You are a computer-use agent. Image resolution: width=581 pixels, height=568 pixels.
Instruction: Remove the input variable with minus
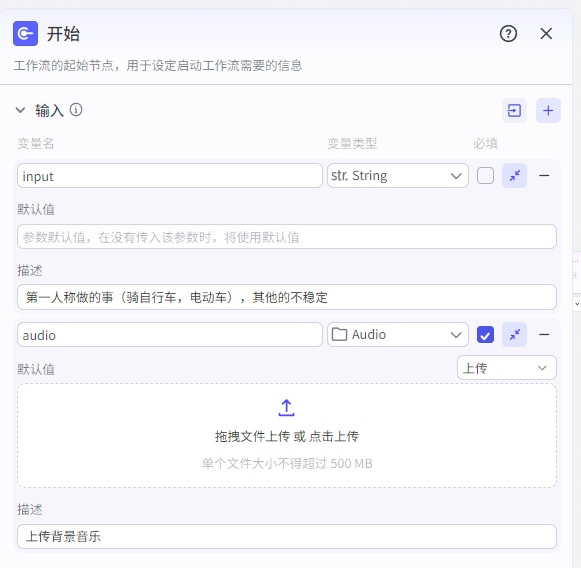point(544,175)
